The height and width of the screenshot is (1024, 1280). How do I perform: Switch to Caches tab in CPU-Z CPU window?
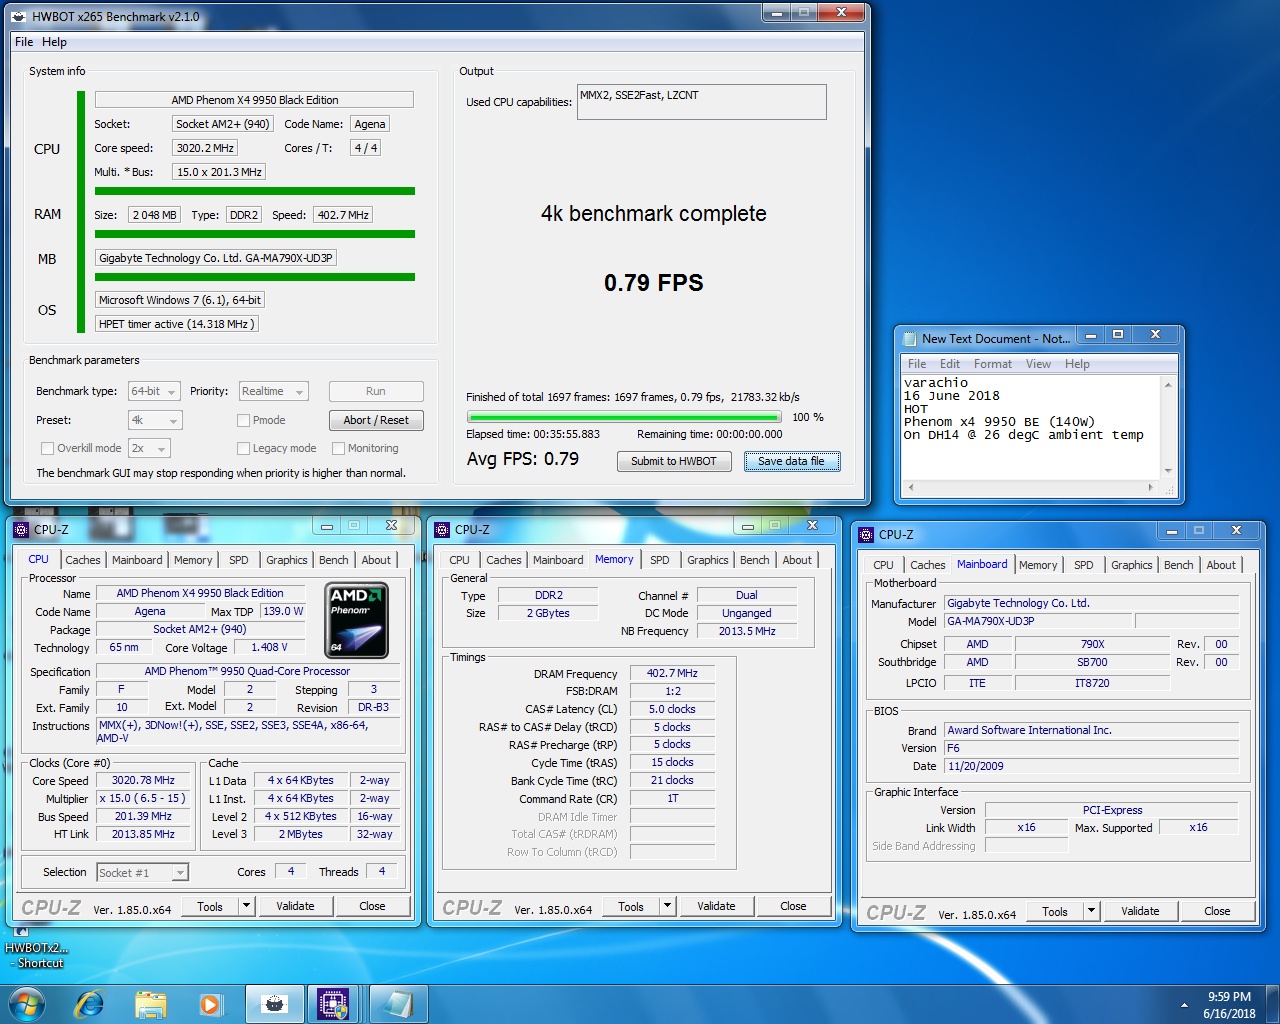click(x=82, y=560)
